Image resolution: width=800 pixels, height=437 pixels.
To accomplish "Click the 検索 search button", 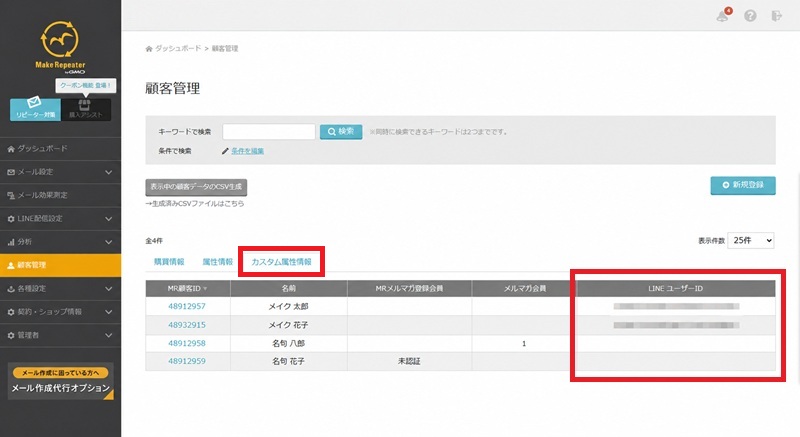I will click(x=341, y=132).
